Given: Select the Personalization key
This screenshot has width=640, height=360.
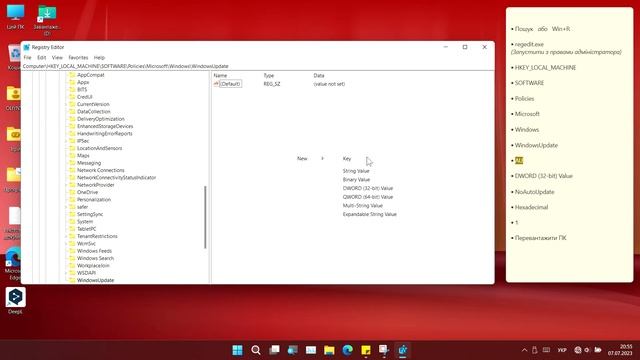Looking at the screenshot, I should click(94, 200).
